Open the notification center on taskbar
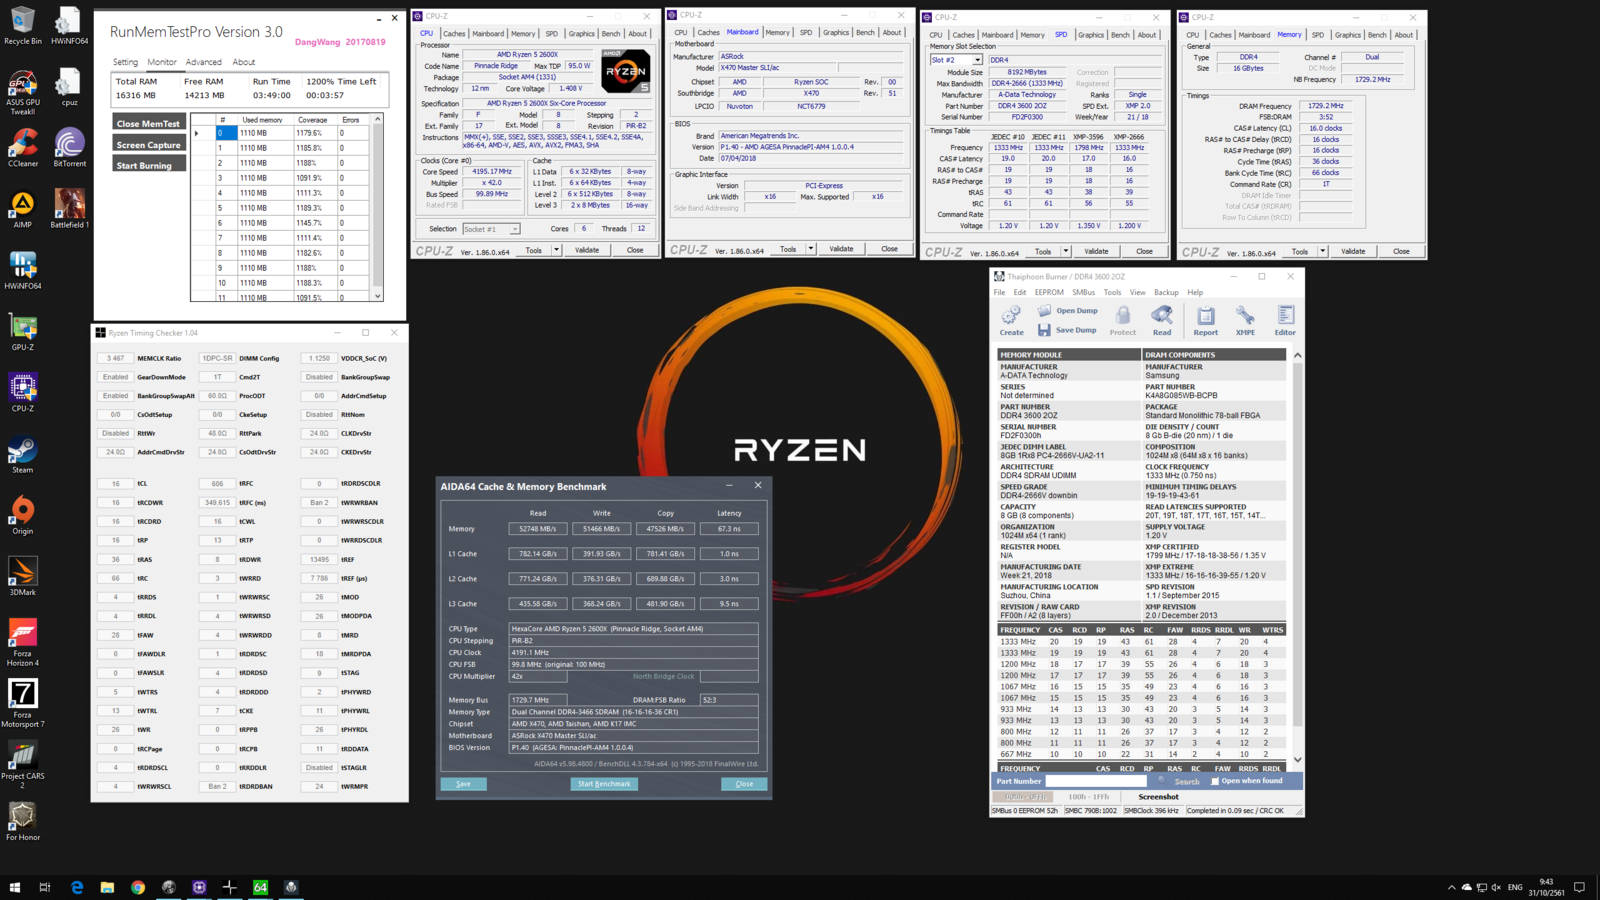The width and height of the screenshot is (1600, 900). coord(1580,887)
